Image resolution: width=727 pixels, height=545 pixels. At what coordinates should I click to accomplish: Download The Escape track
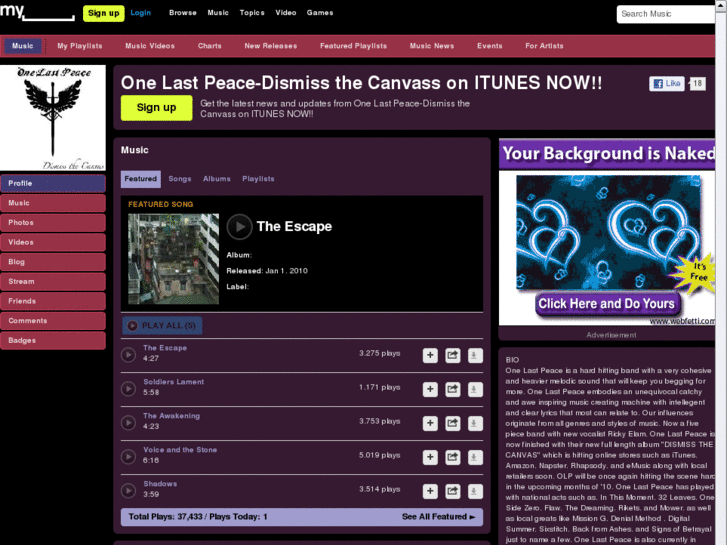pyautogui.click(x=475, y=355)
